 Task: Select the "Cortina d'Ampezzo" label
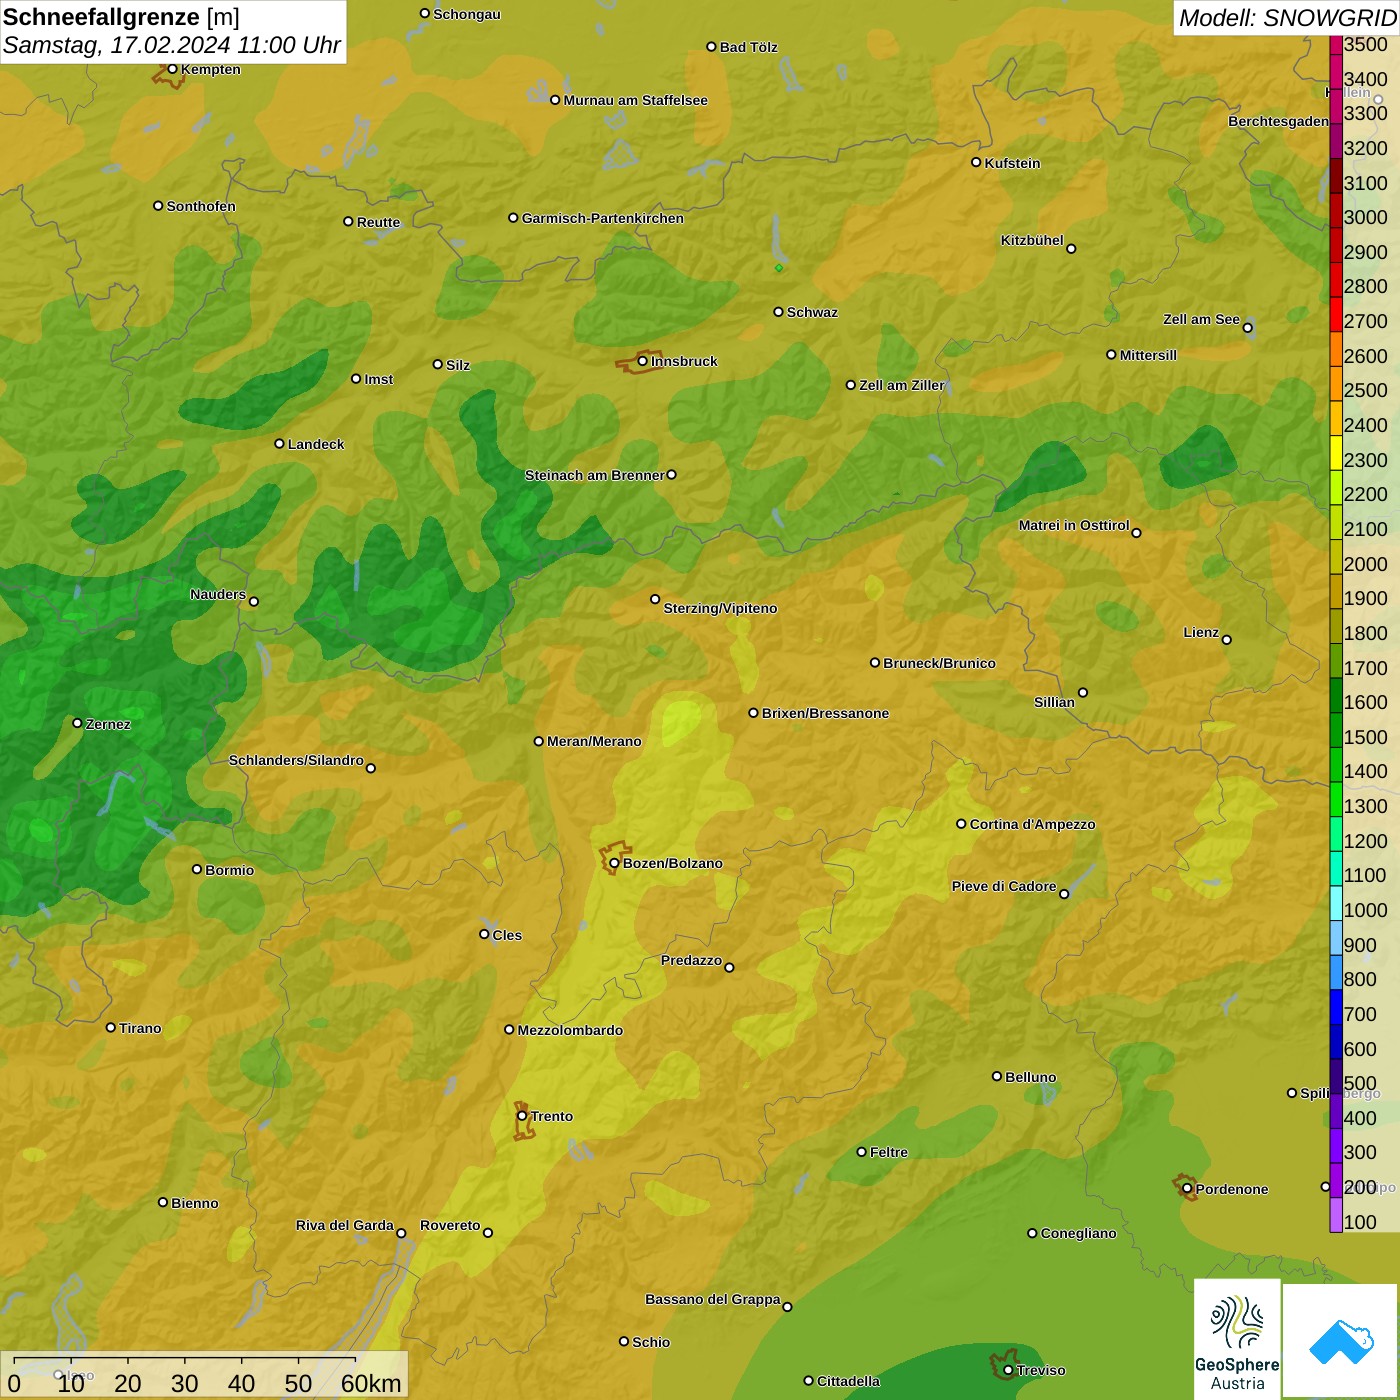click(x=1033, y=824)
